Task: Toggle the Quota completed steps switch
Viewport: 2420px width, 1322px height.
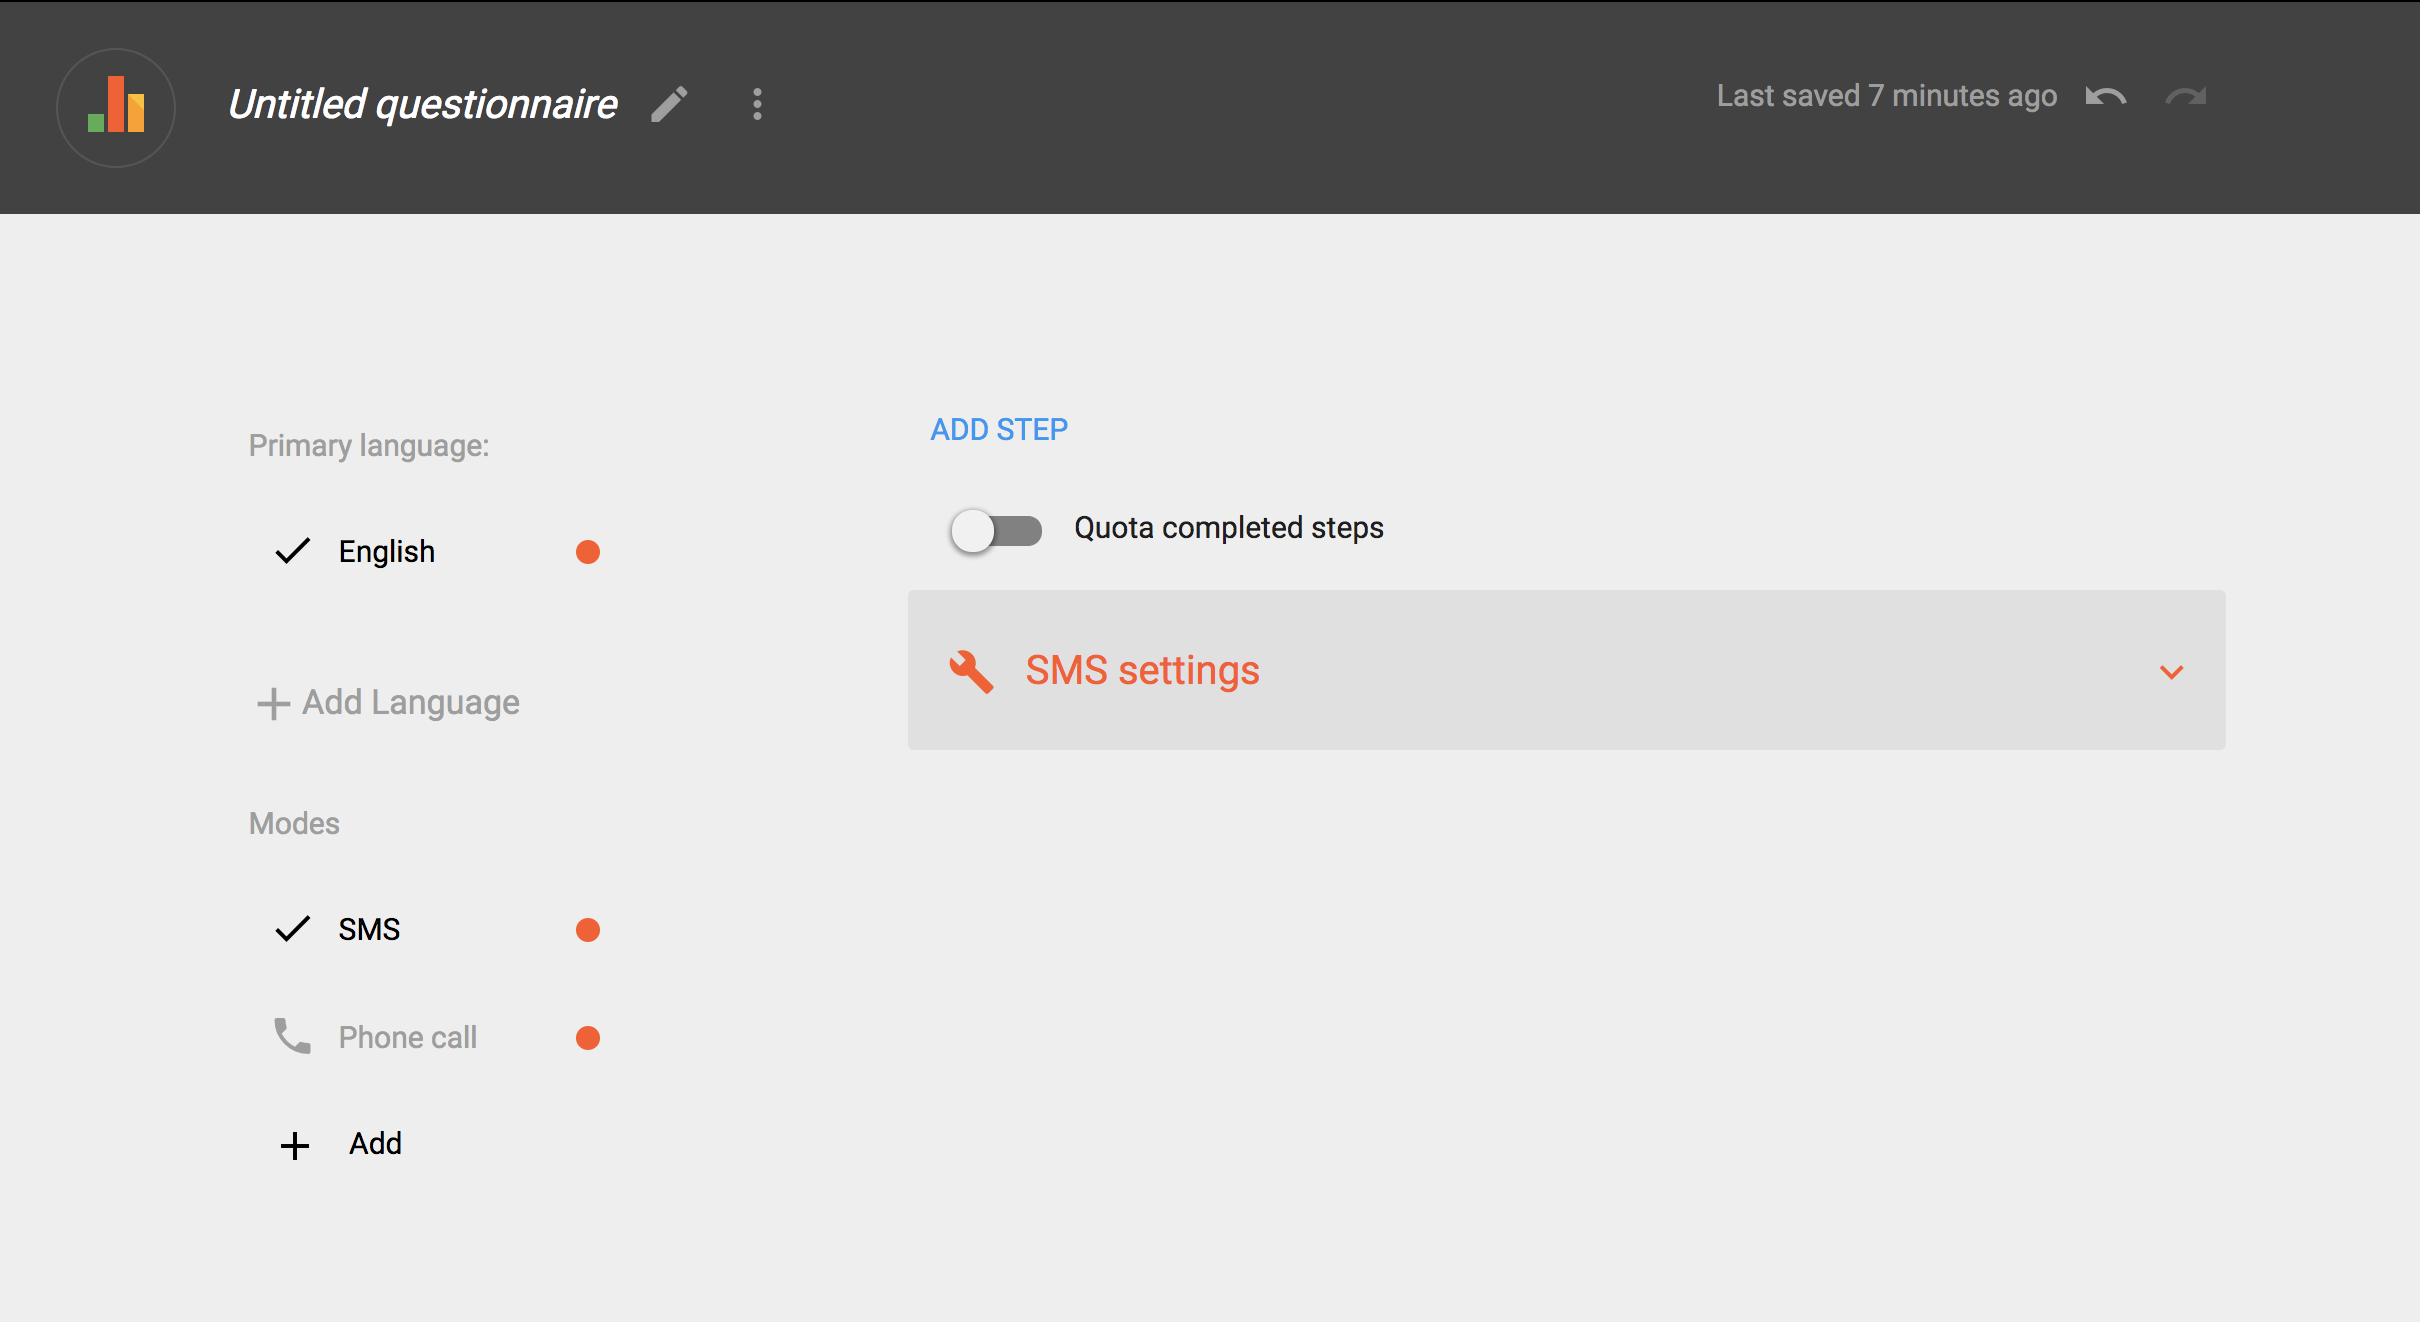Action: point(995,529)
